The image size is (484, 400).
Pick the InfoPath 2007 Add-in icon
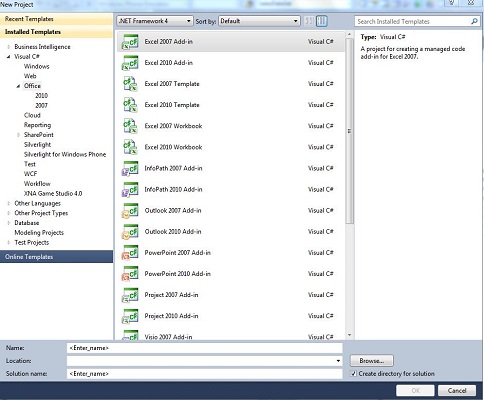(x=130, y=168)
